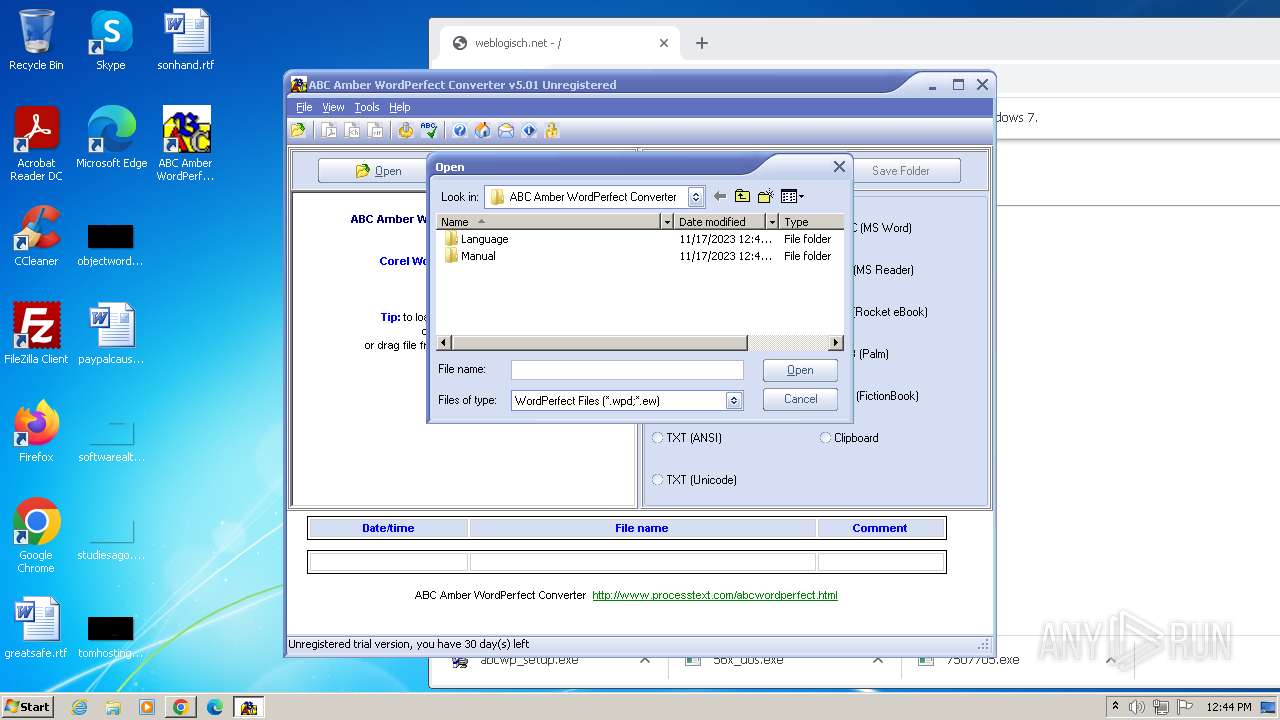The width and height of the screenshot is (1280, 720).
Task: Go back using arrow in Open dialog
Action: (x=719, y=197)
